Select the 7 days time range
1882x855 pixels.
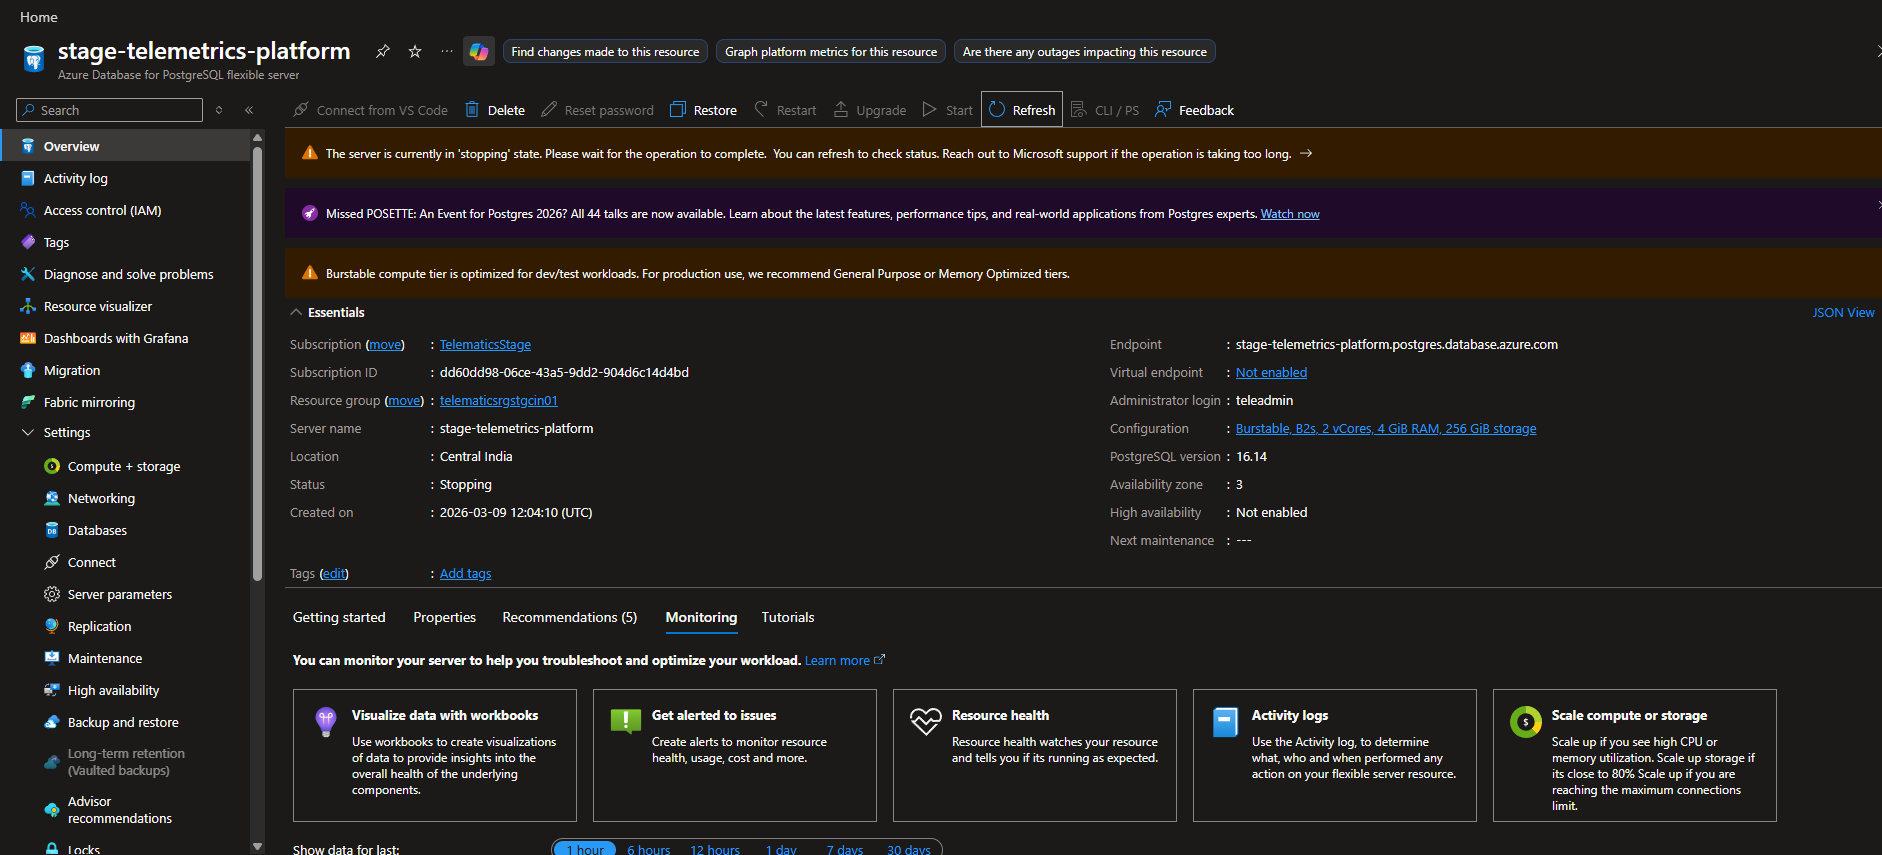(x=845, y=849)
